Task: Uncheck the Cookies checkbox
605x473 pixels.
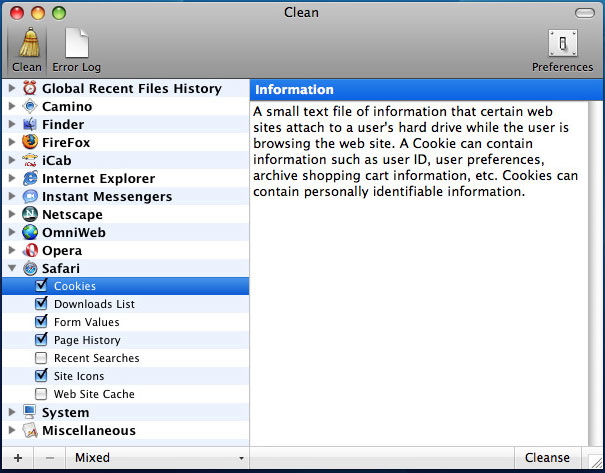Action: (x=41, y=286)
